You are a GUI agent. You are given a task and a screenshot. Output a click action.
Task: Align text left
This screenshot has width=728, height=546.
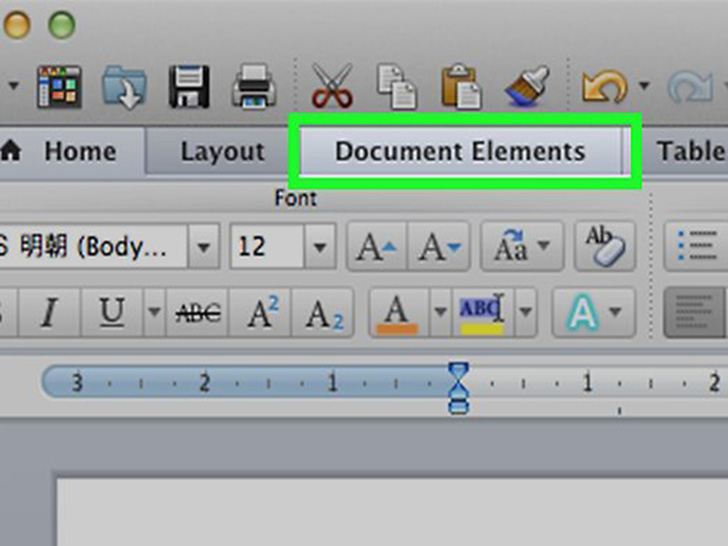[x=694, y=312]
